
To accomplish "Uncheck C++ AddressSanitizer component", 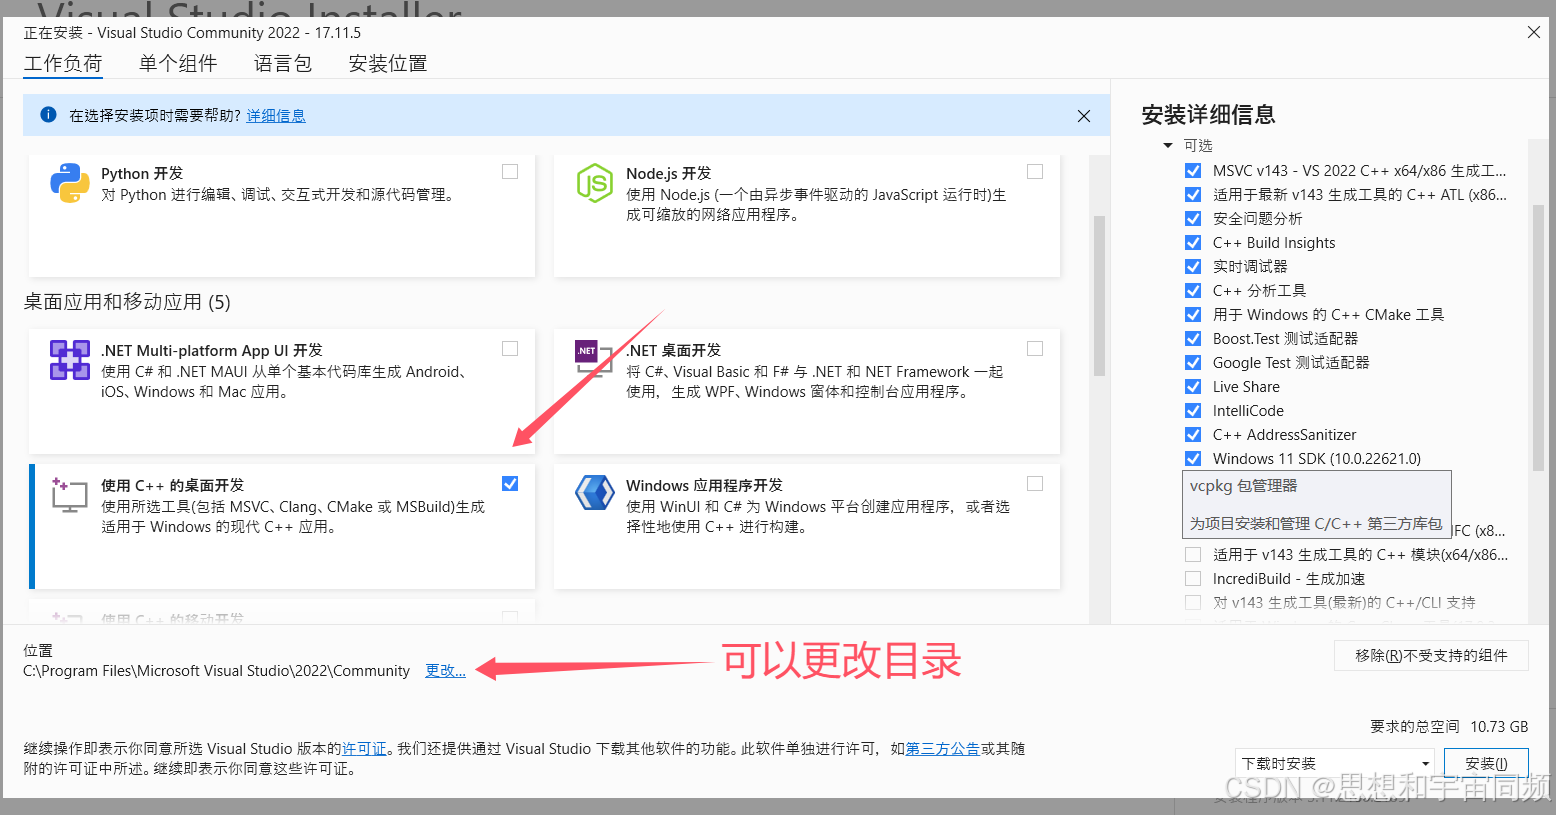I will click(x=1193, y=434).
